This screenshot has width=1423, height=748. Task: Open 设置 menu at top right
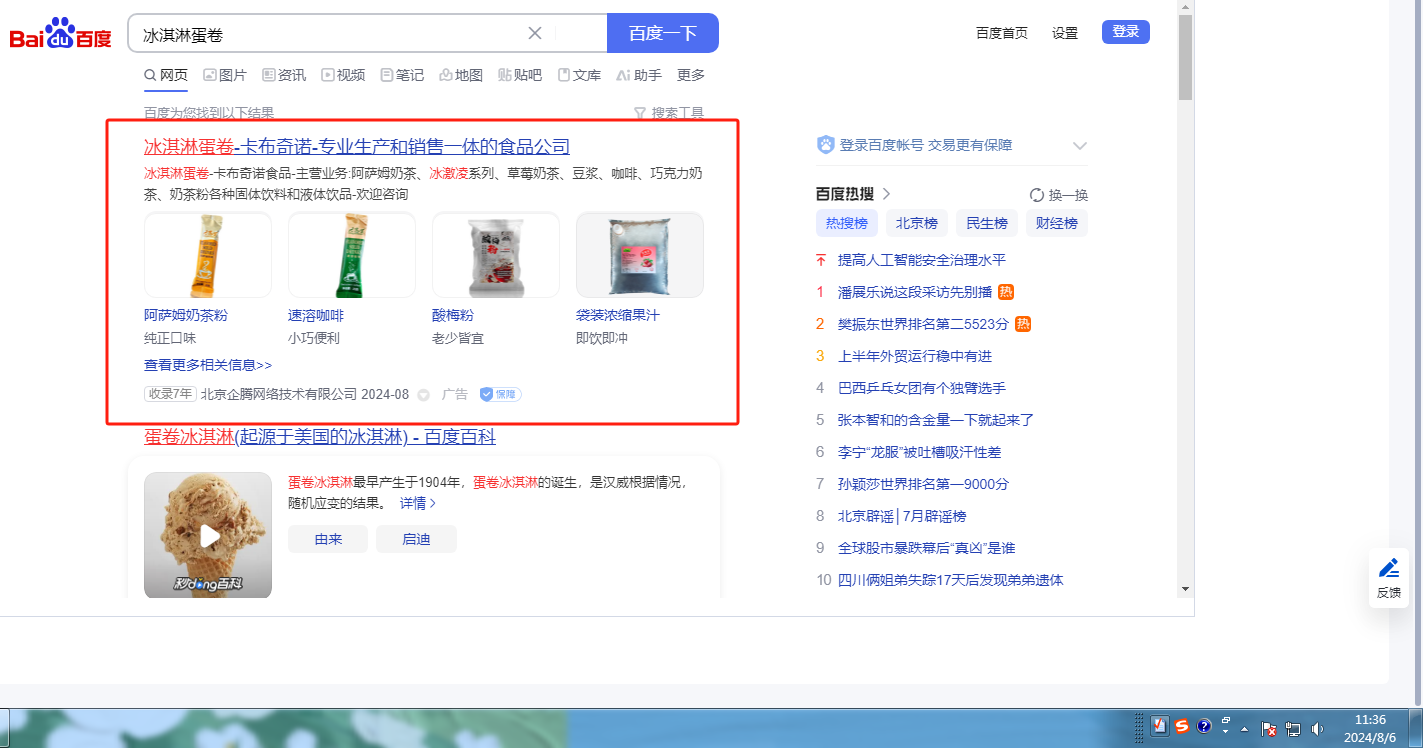(x=1065, y=33)
